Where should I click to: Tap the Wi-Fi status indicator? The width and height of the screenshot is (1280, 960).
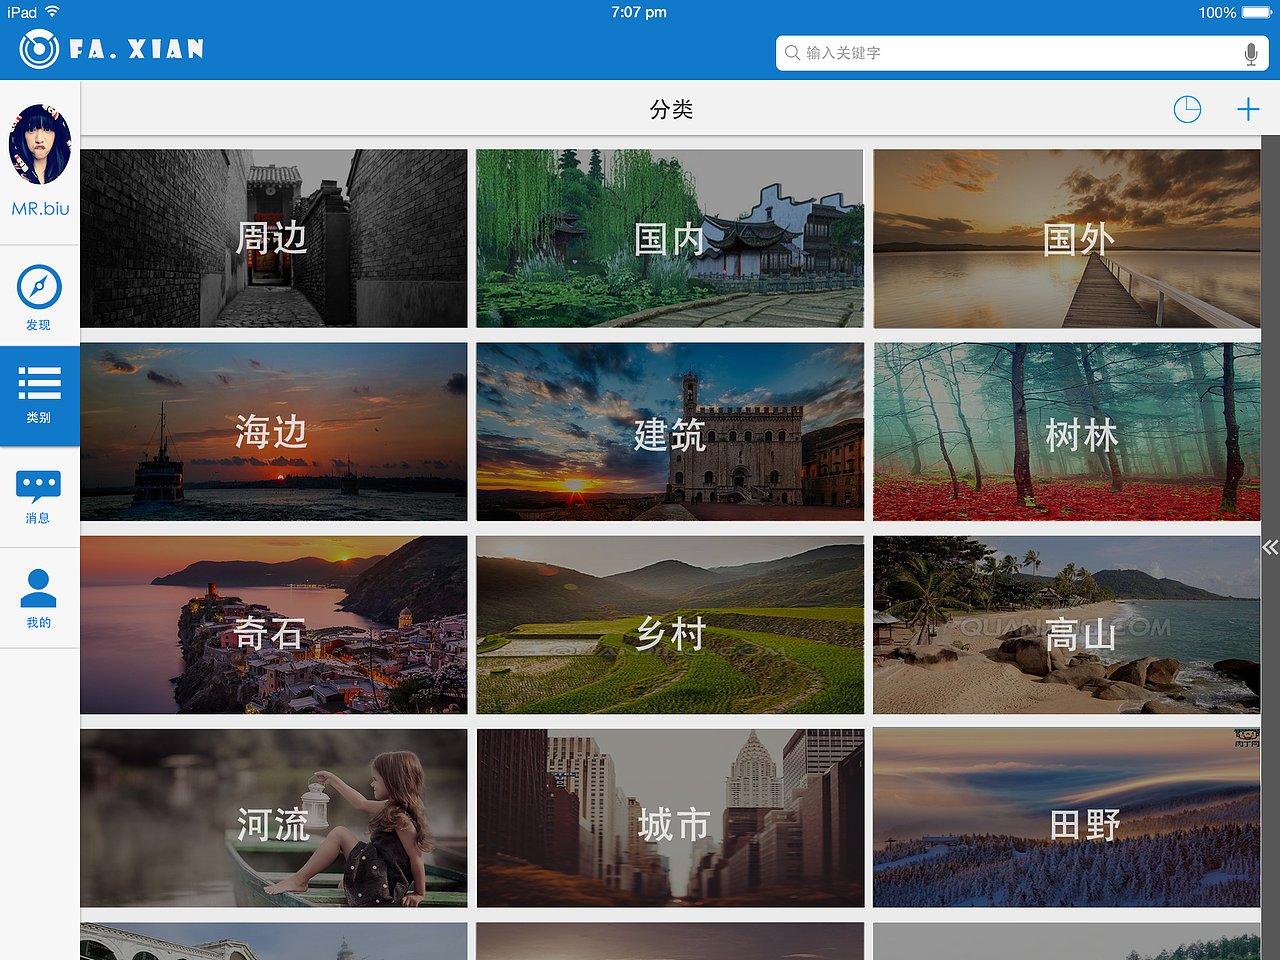pyautogui.click(x=52, y=12)
